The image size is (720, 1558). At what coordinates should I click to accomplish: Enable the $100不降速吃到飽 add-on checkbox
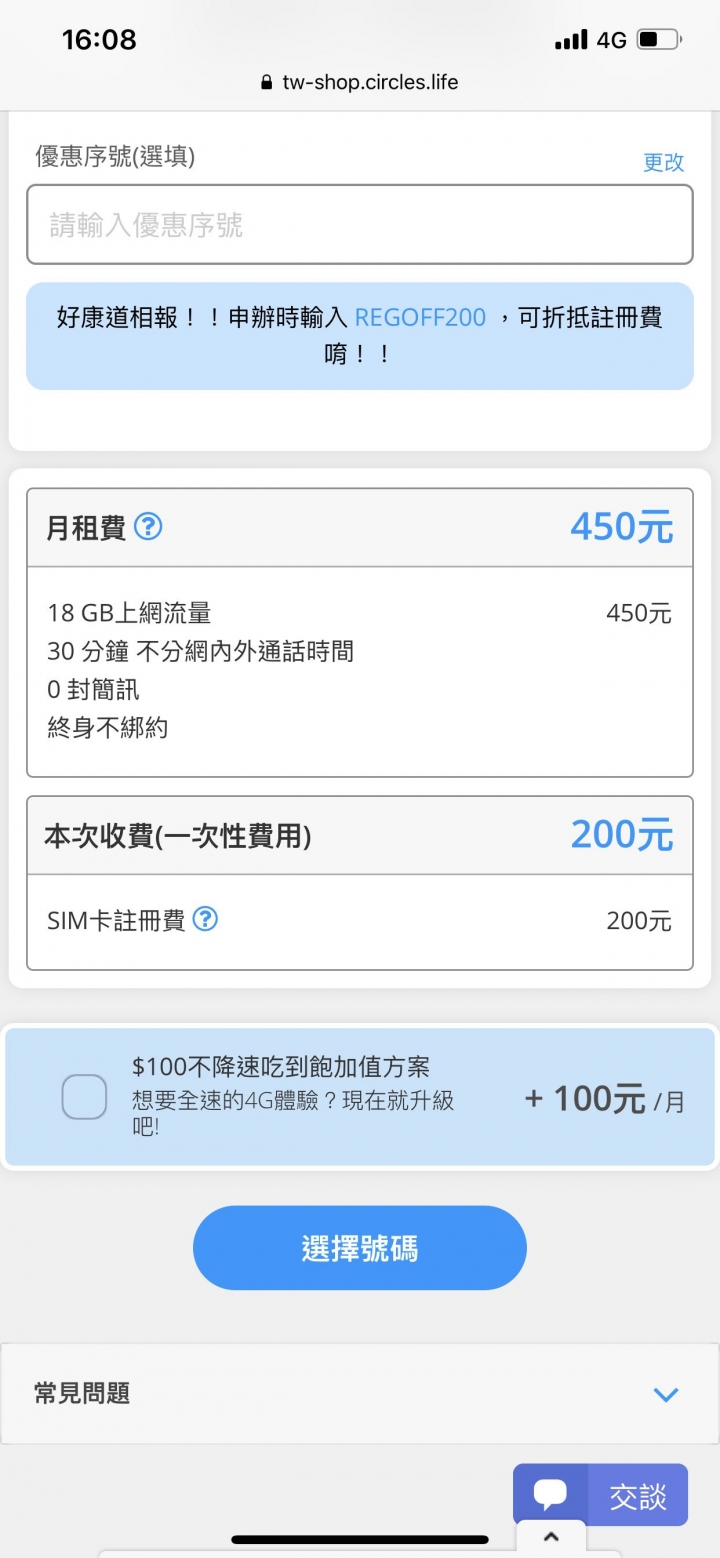(x=84, y=1097)
